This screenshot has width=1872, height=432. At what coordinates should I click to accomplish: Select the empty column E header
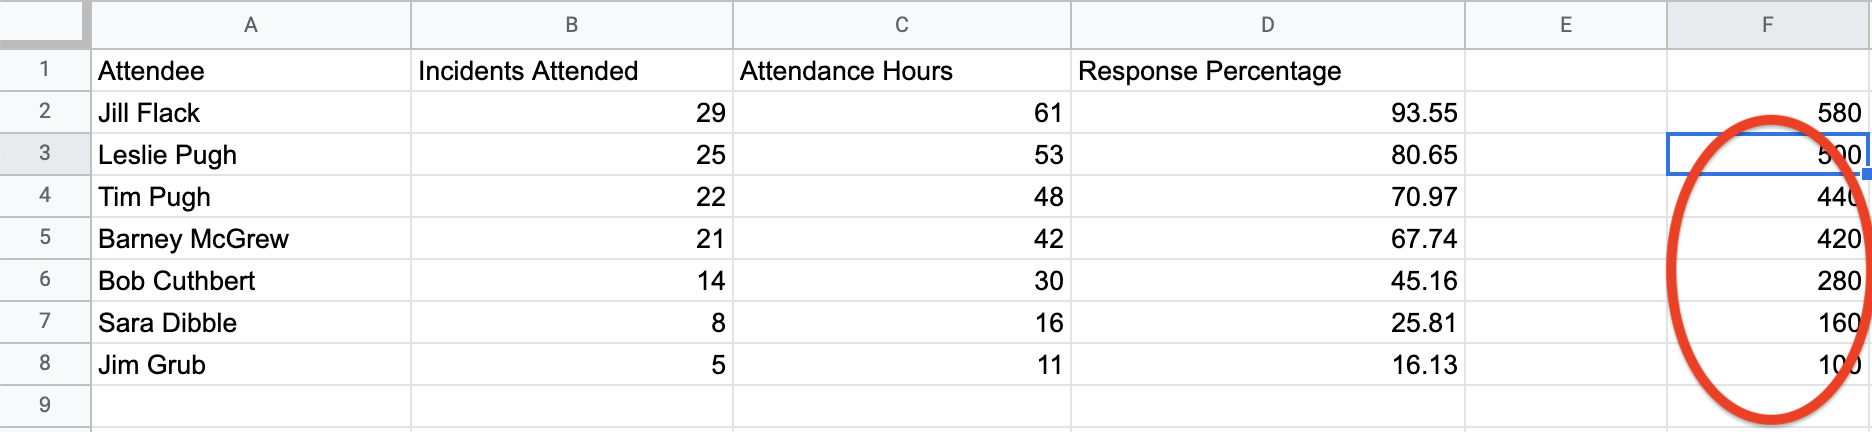(x=1565, y=25)
